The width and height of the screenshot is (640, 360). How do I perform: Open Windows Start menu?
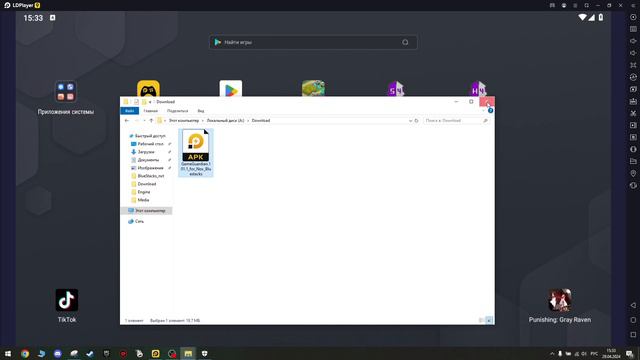click(x=7, y=353)
